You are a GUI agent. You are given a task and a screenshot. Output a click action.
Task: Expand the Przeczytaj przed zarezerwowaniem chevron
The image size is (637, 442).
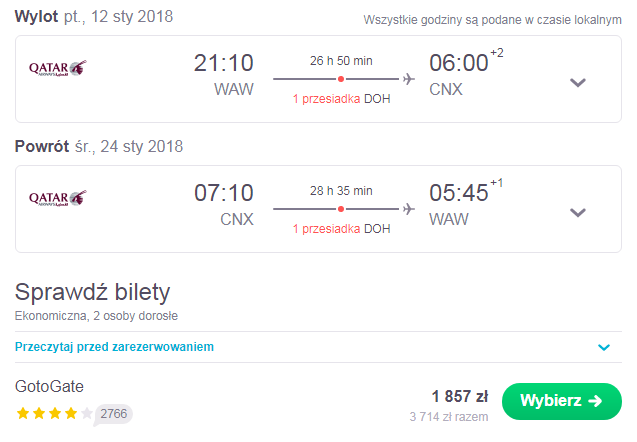click(x=604, y=347)
